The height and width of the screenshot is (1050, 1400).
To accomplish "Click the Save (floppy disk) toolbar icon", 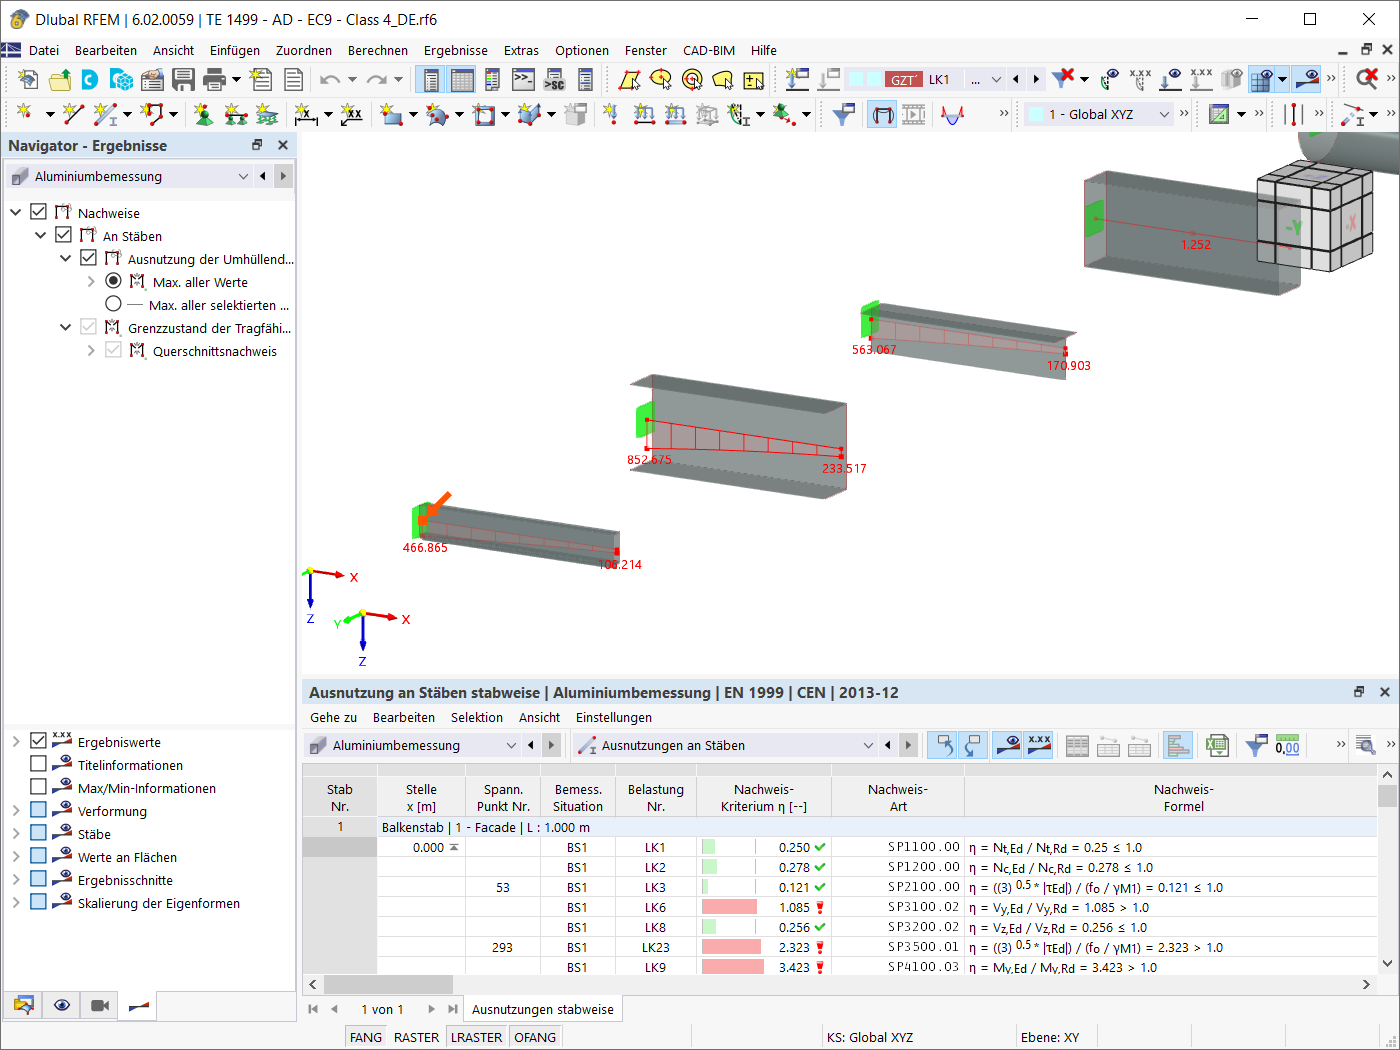I will pos(183,80).
